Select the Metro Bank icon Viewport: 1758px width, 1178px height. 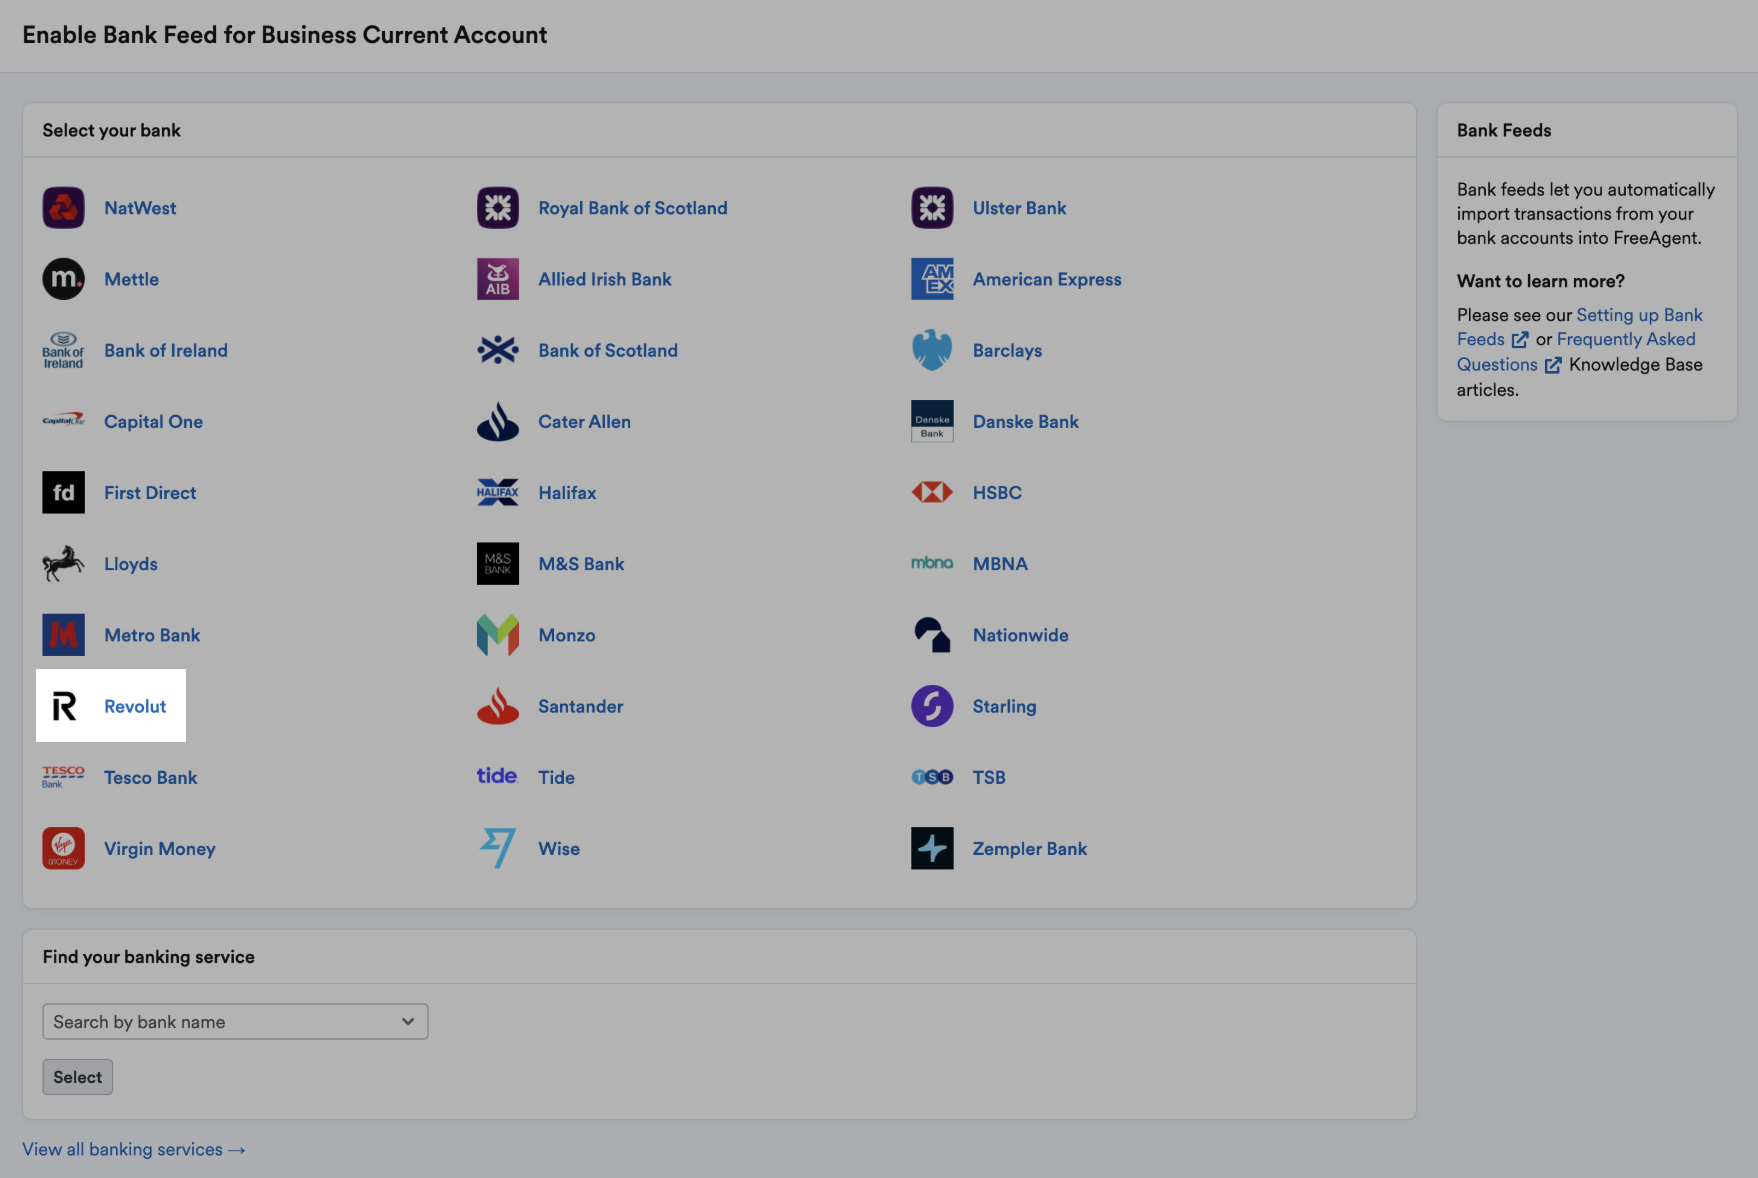point(63,635)
